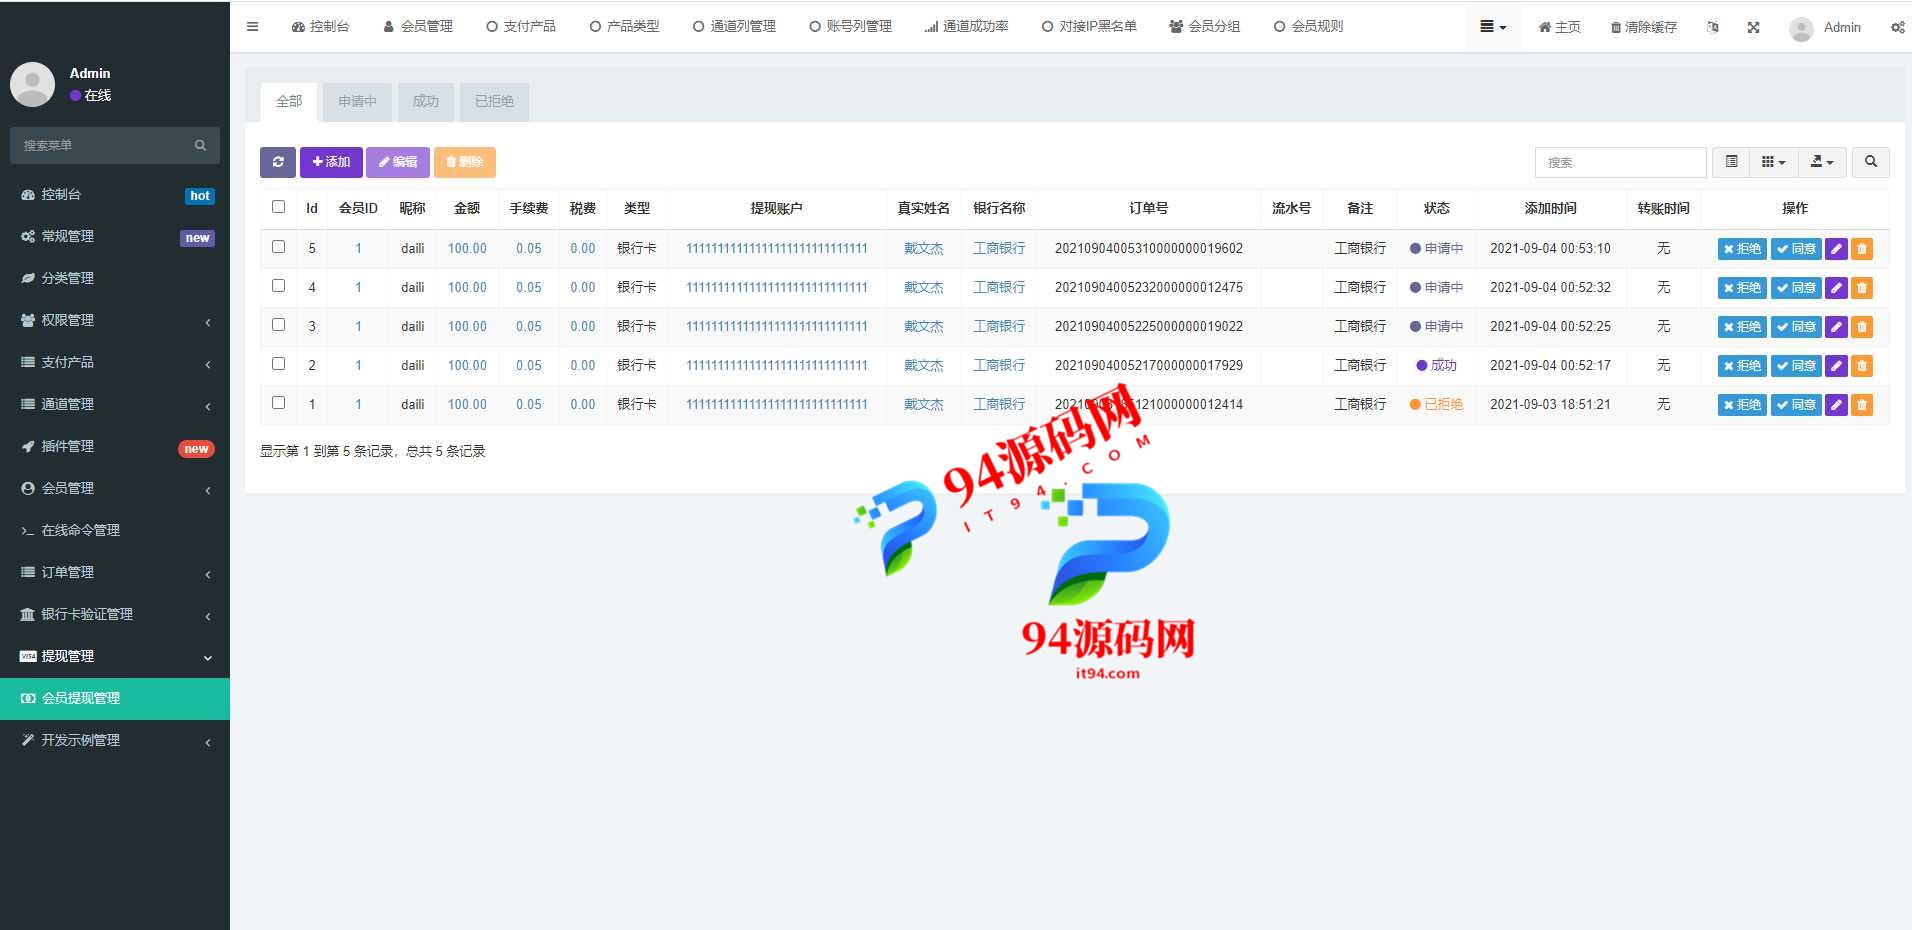Delete row 5 with orange trash icon

1862,249
